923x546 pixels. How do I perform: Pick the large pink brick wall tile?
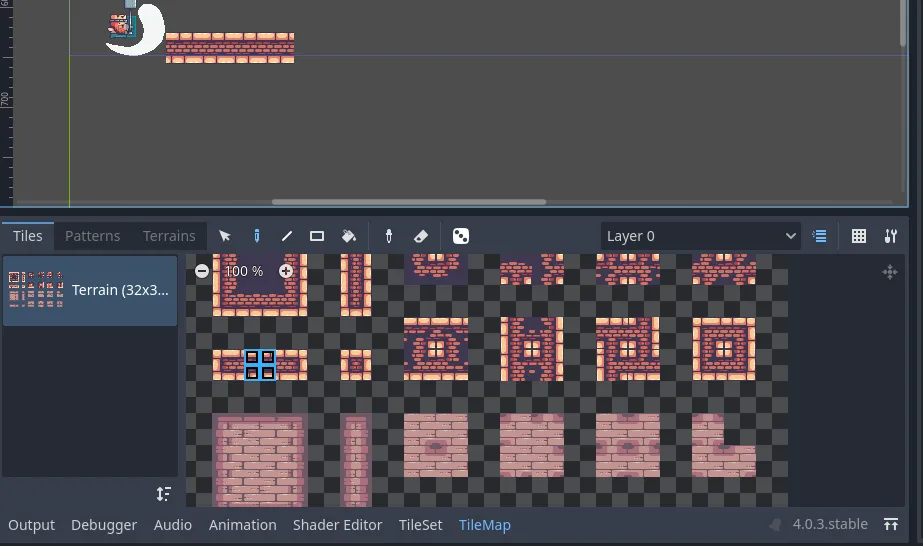click(260, 460)
